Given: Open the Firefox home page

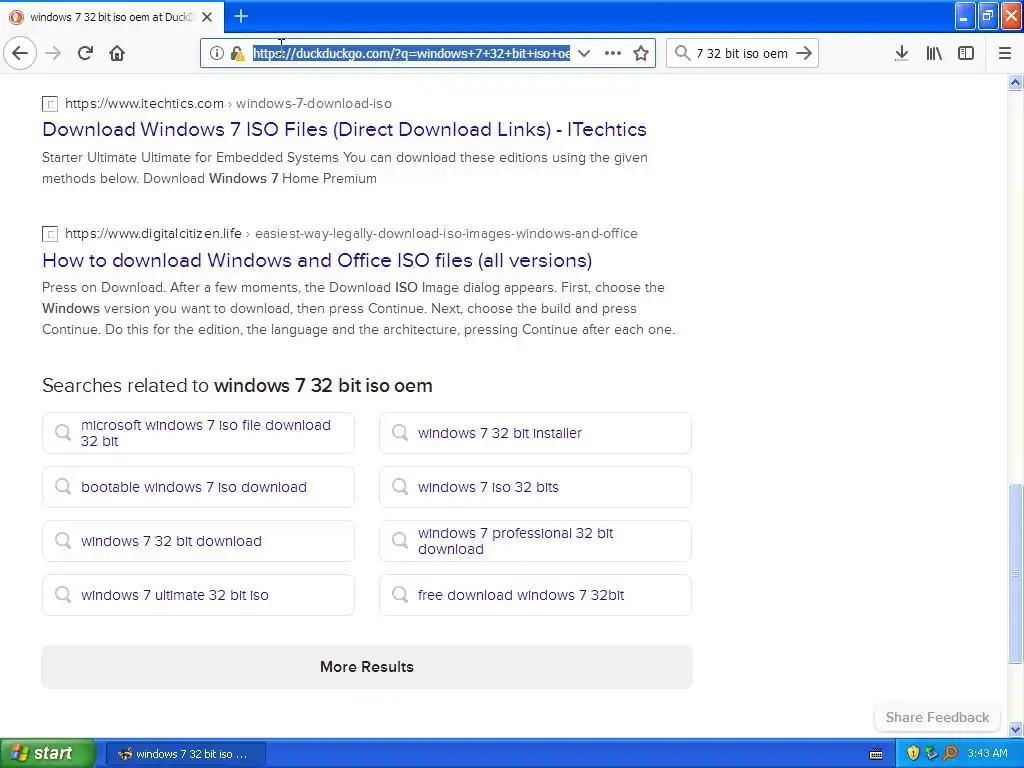Looking at the screenshot, I should (x=117, y=53).
